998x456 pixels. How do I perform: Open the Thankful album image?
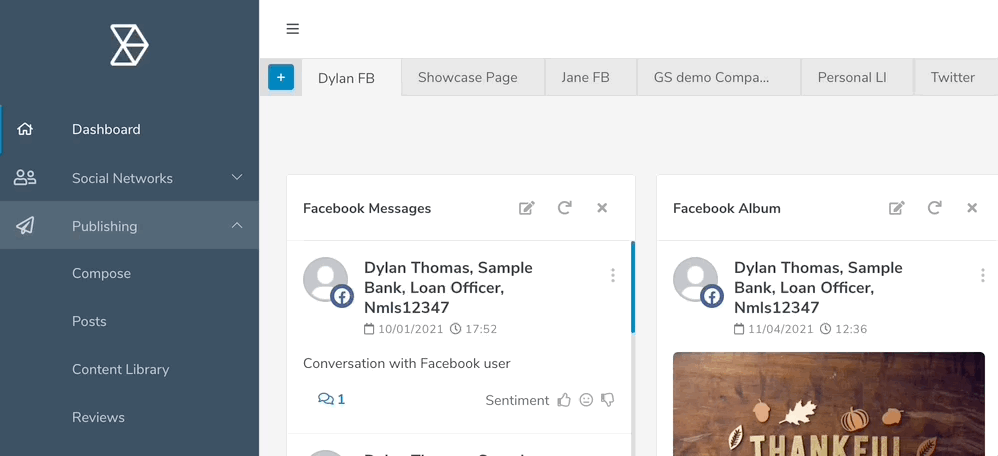click(x=829, y=404)
